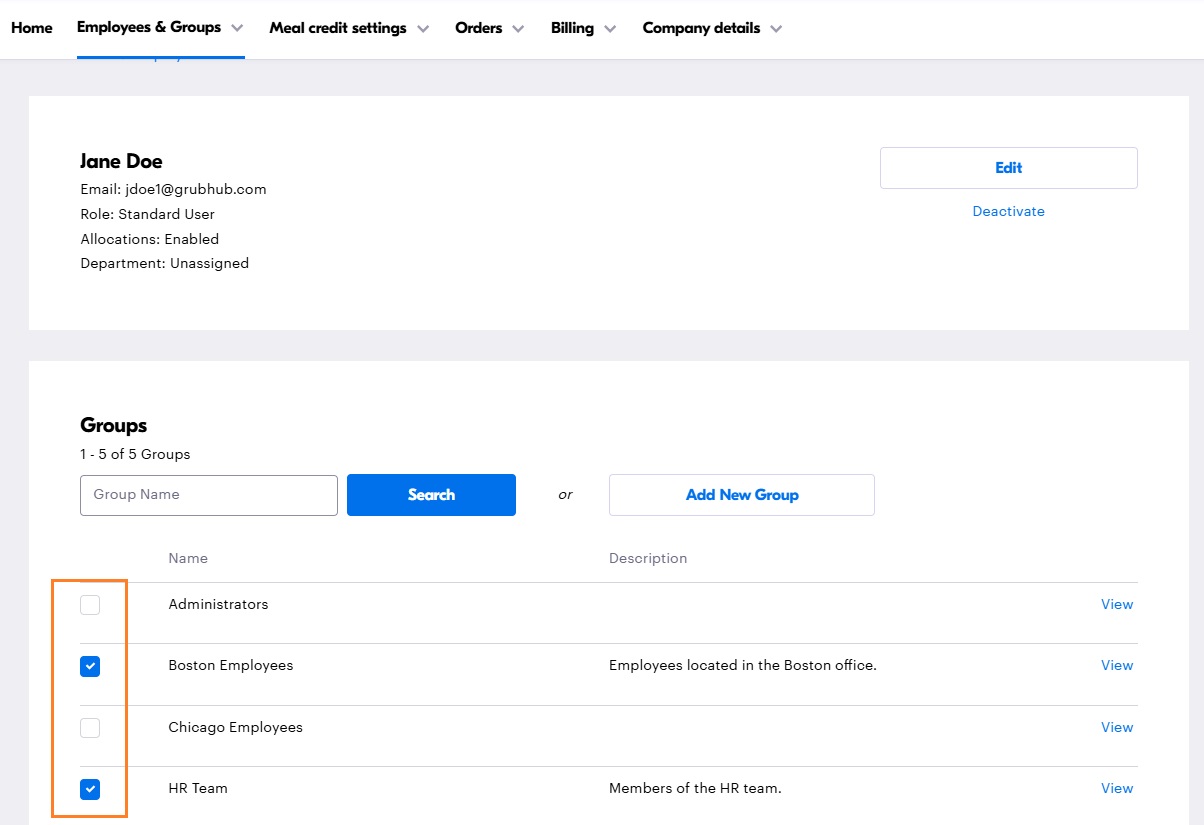View the HR Team group details
1204x825 pixels.
pos(1116,788)
